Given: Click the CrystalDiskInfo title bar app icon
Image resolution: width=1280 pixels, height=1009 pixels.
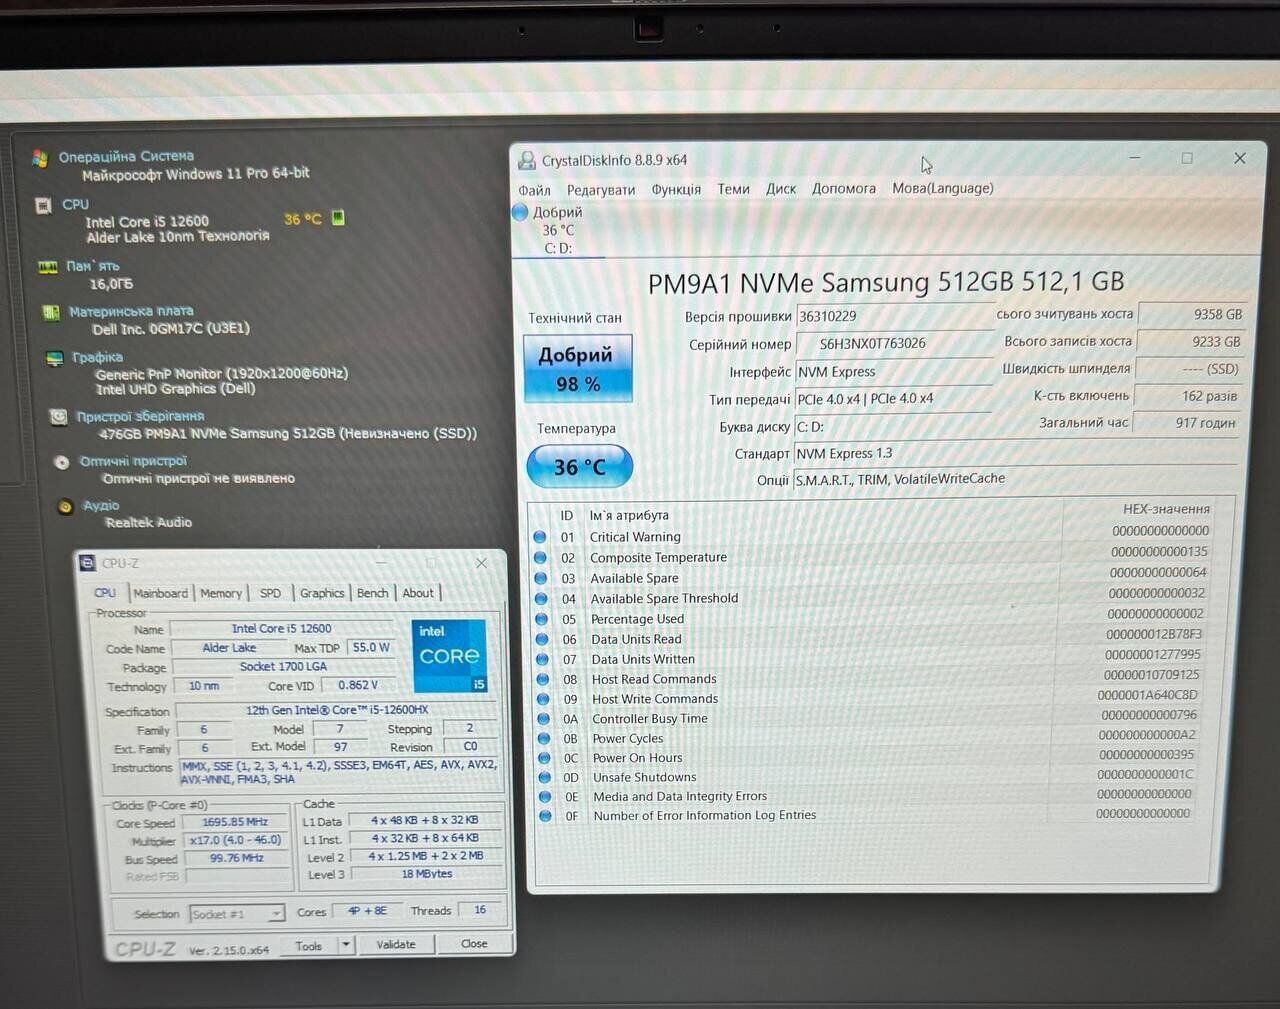Looking at the screenshot, I should click(x=526, y=160).
